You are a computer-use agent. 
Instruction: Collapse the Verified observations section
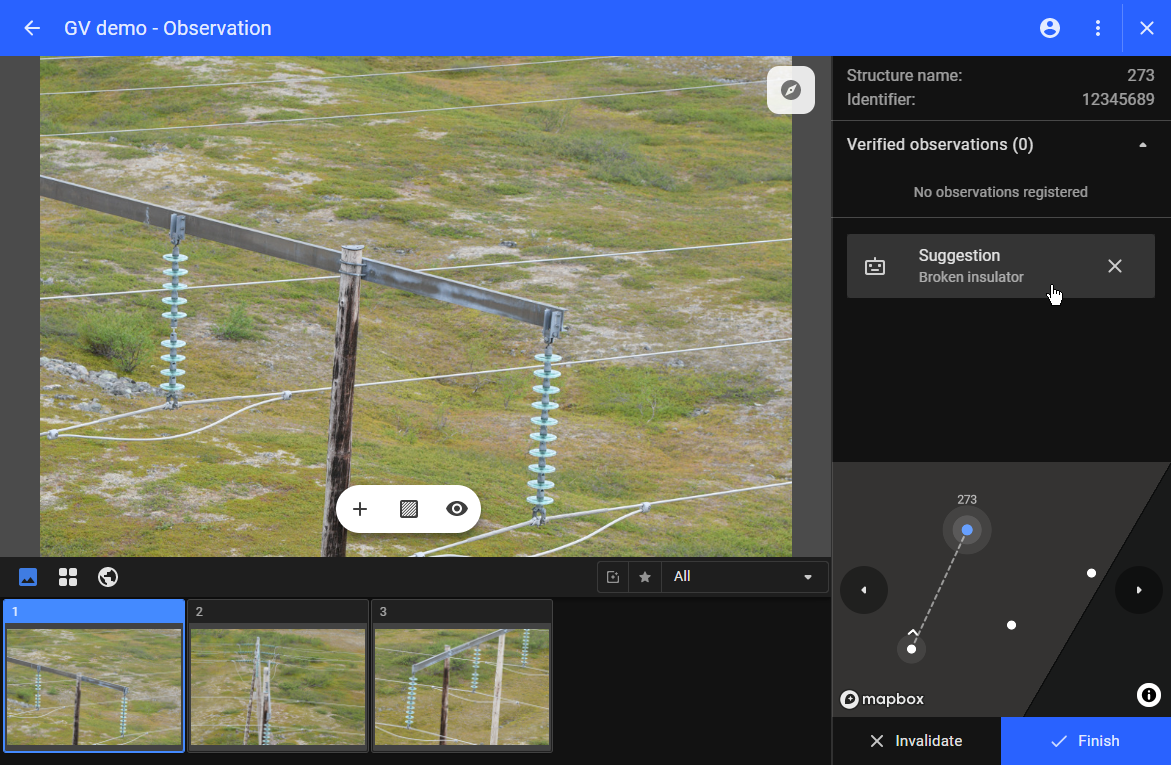pos(1142,145)
